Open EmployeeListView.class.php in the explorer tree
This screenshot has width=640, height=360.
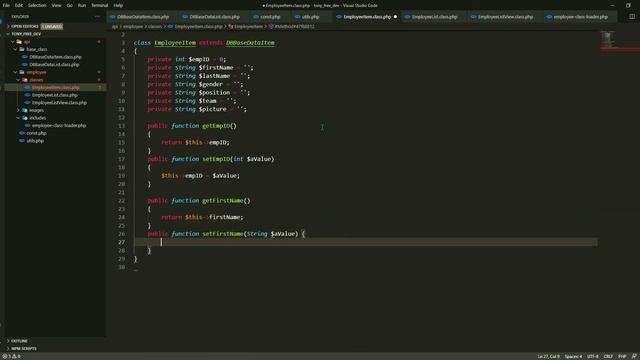click(x=59, y=103)
